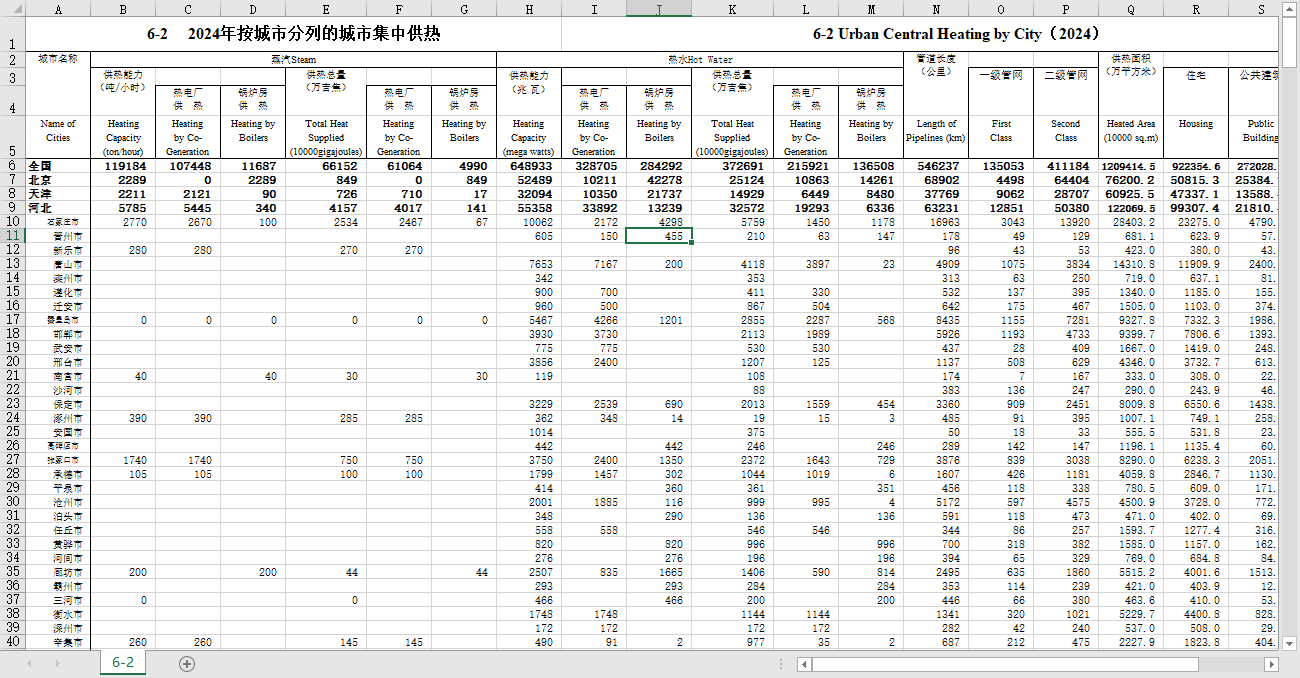The width and height of the screenshot is (1300, 678).
Task: Select column Q header
Action: click(1131, 9)
